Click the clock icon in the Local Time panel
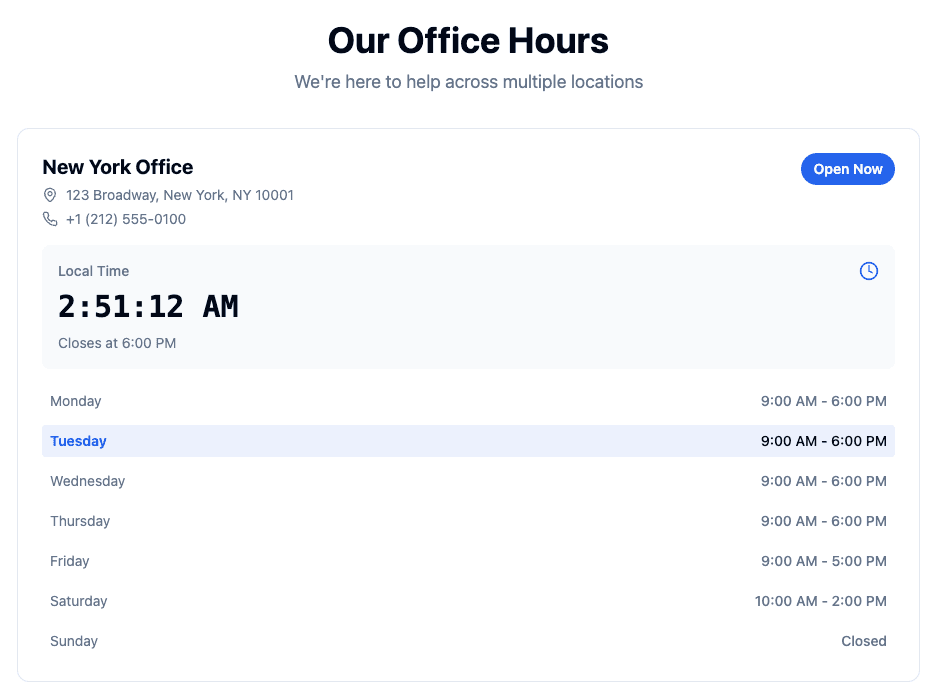The width and height of the screenshot is (936, 693). pos(868,270)
